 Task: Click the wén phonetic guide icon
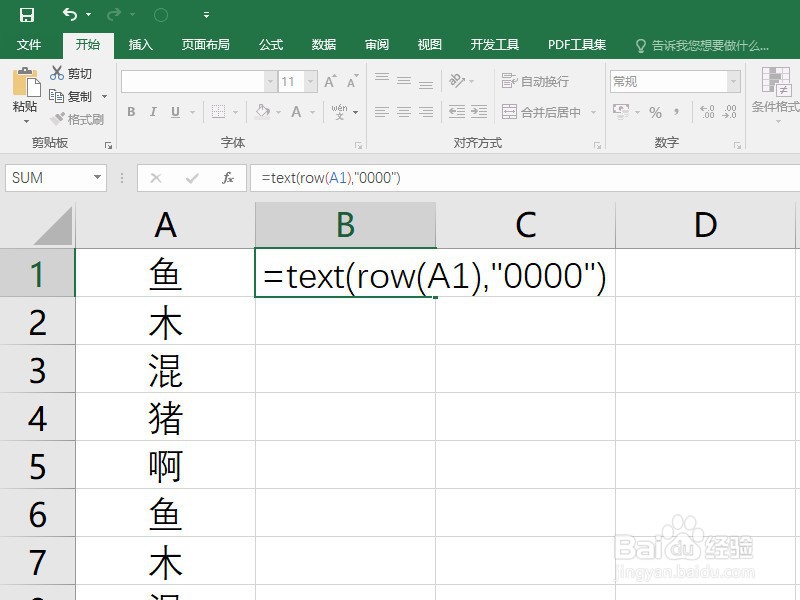click(339, 112)
